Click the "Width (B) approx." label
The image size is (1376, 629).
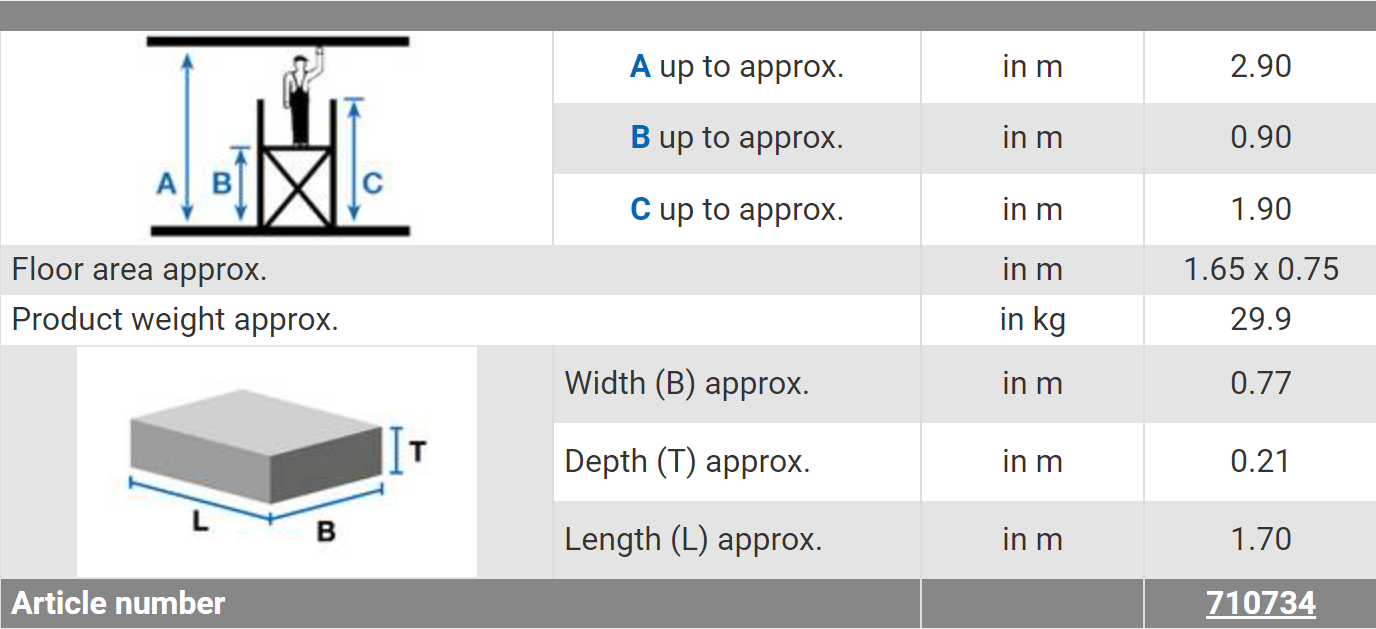(x=686, y=384)
